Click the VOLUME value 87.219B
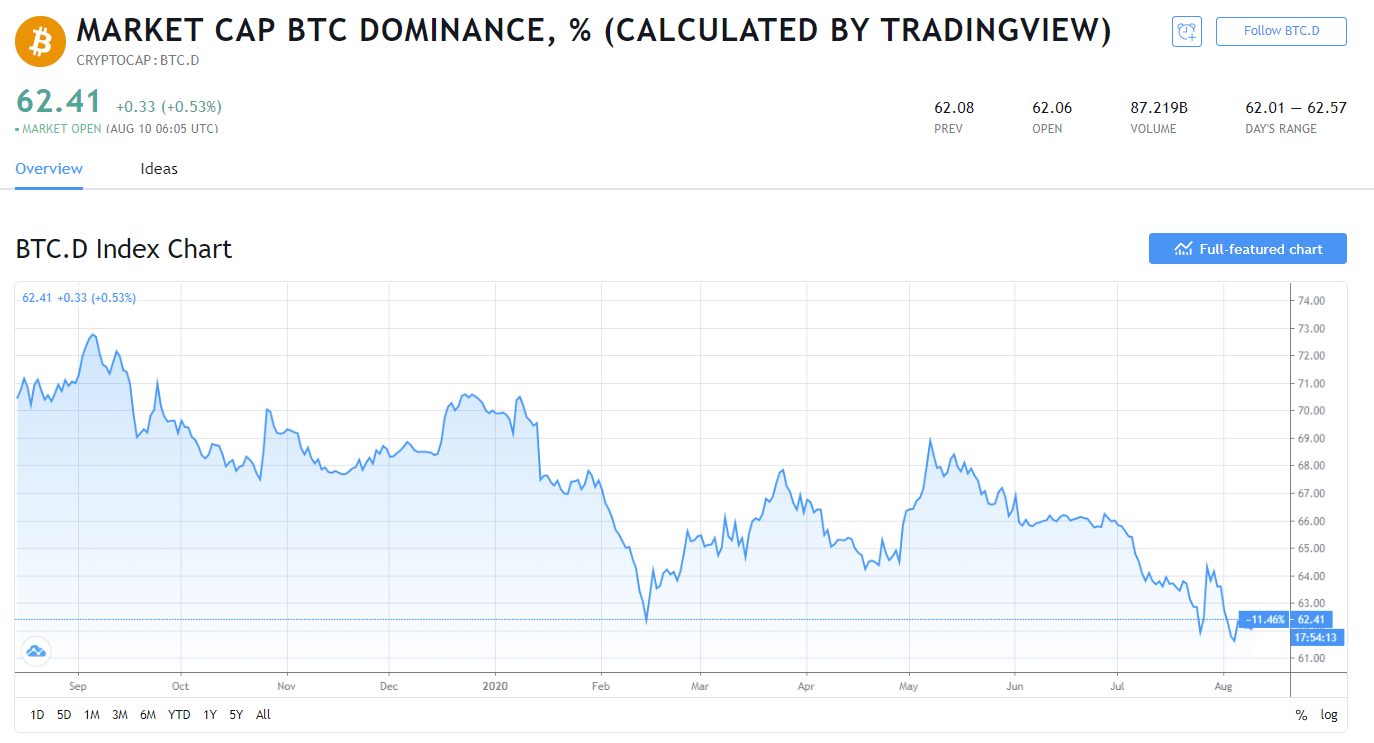1374x743 pixels. (x=1159, y=108)
